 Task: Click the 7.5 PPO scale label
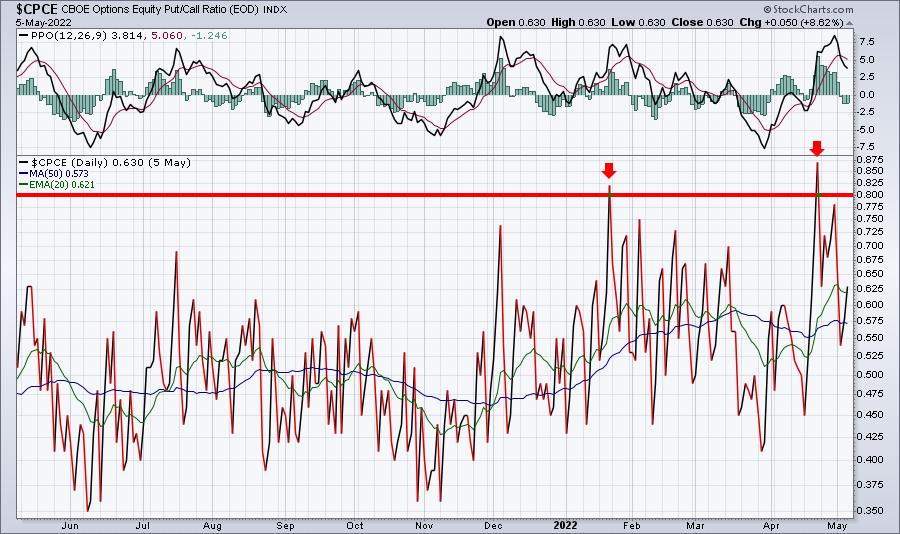(867, 42)
